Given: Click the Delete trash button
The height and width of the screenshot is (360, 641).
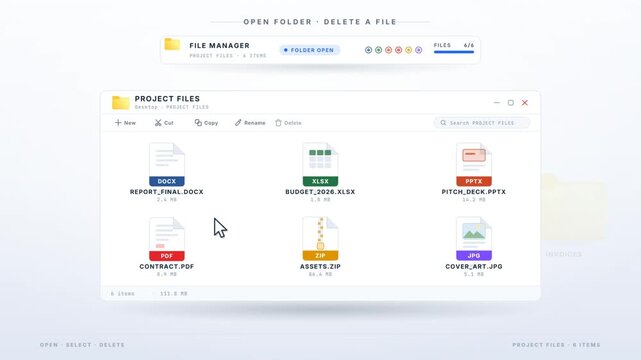Looking at the screenshot, I should 288,123.
